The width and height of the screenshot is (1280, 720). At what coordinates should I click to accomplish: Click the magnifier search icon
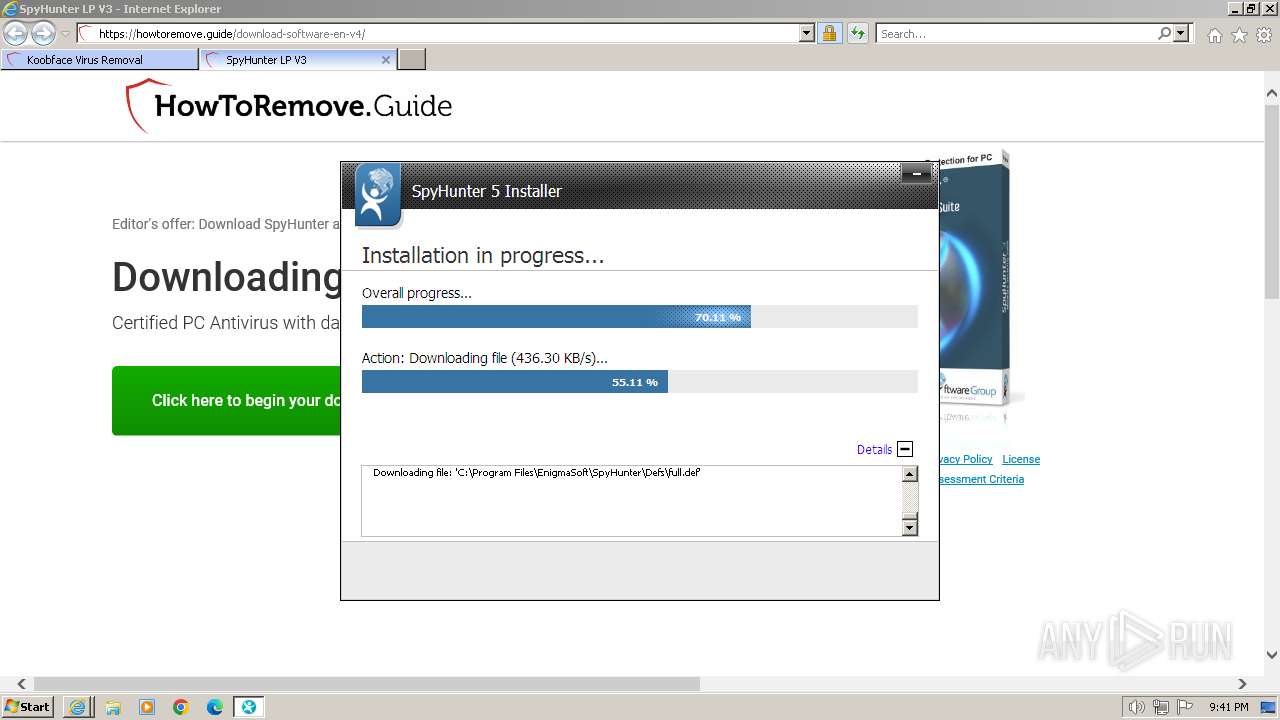1164,34
